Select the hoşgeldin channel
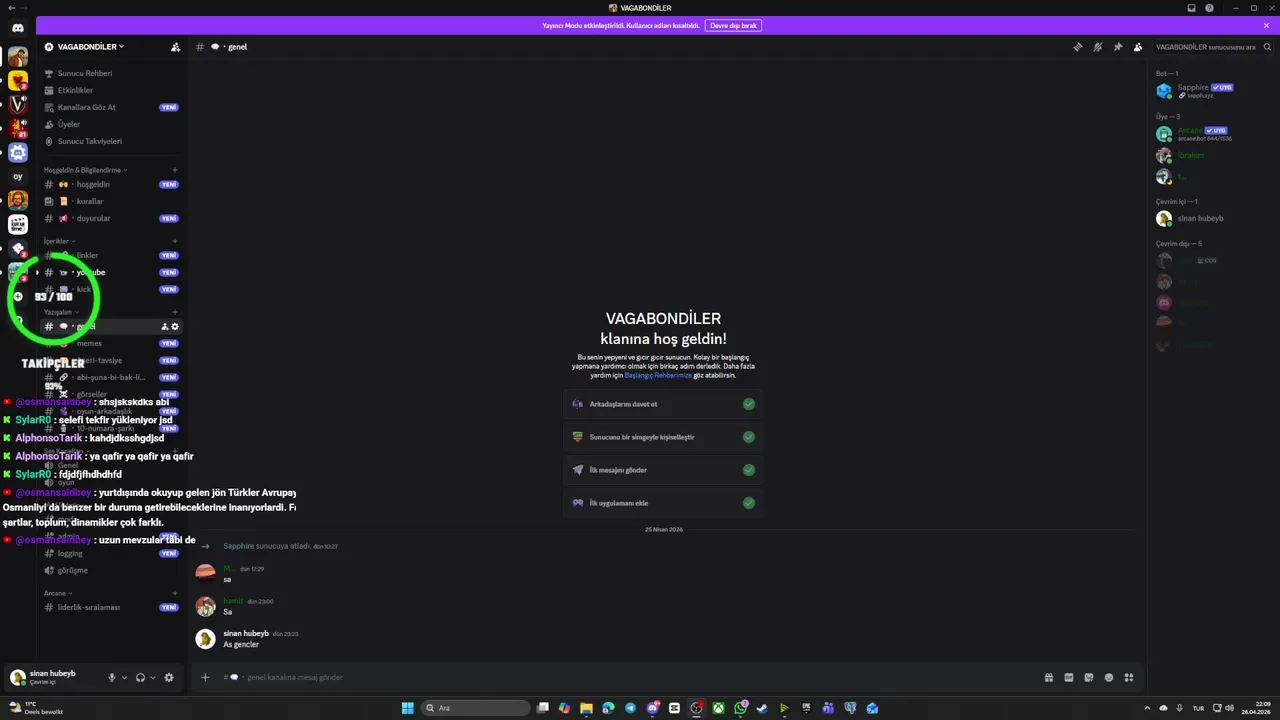This screenshot has width=1280, height=720. click(112, 184)
